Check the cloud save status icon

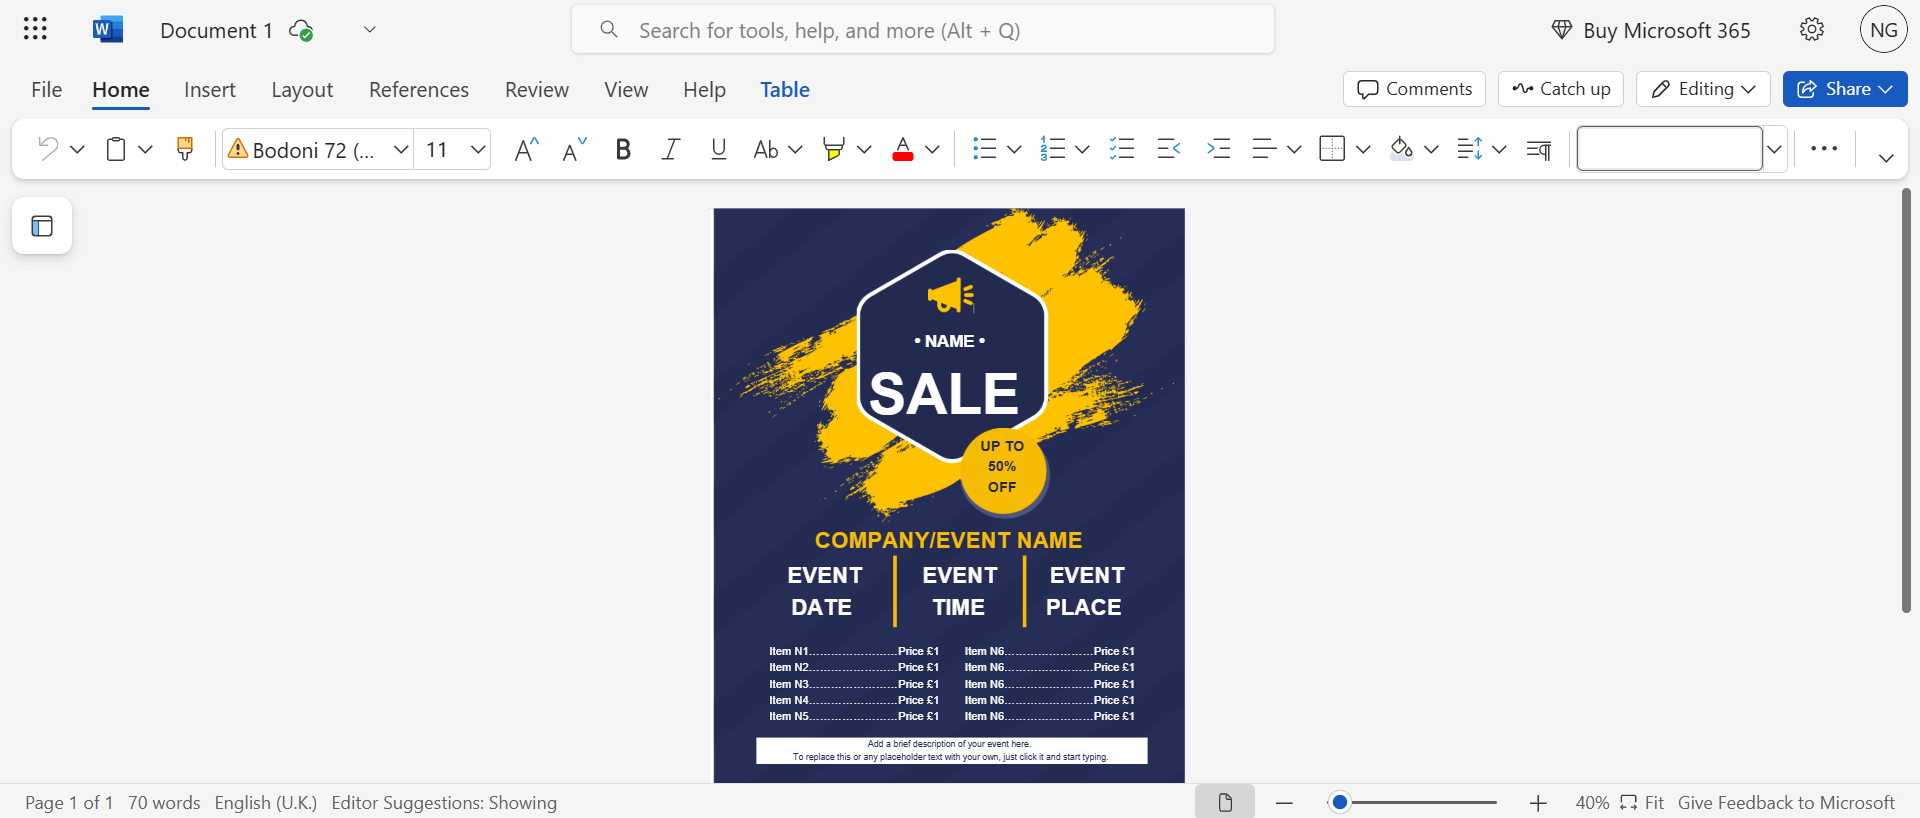[301, 30]
